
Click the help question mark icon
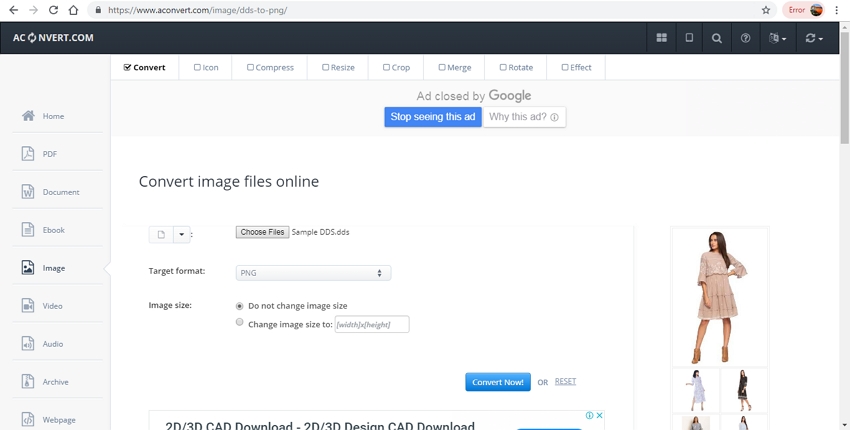pyautogui.click(x=745, y=38)
